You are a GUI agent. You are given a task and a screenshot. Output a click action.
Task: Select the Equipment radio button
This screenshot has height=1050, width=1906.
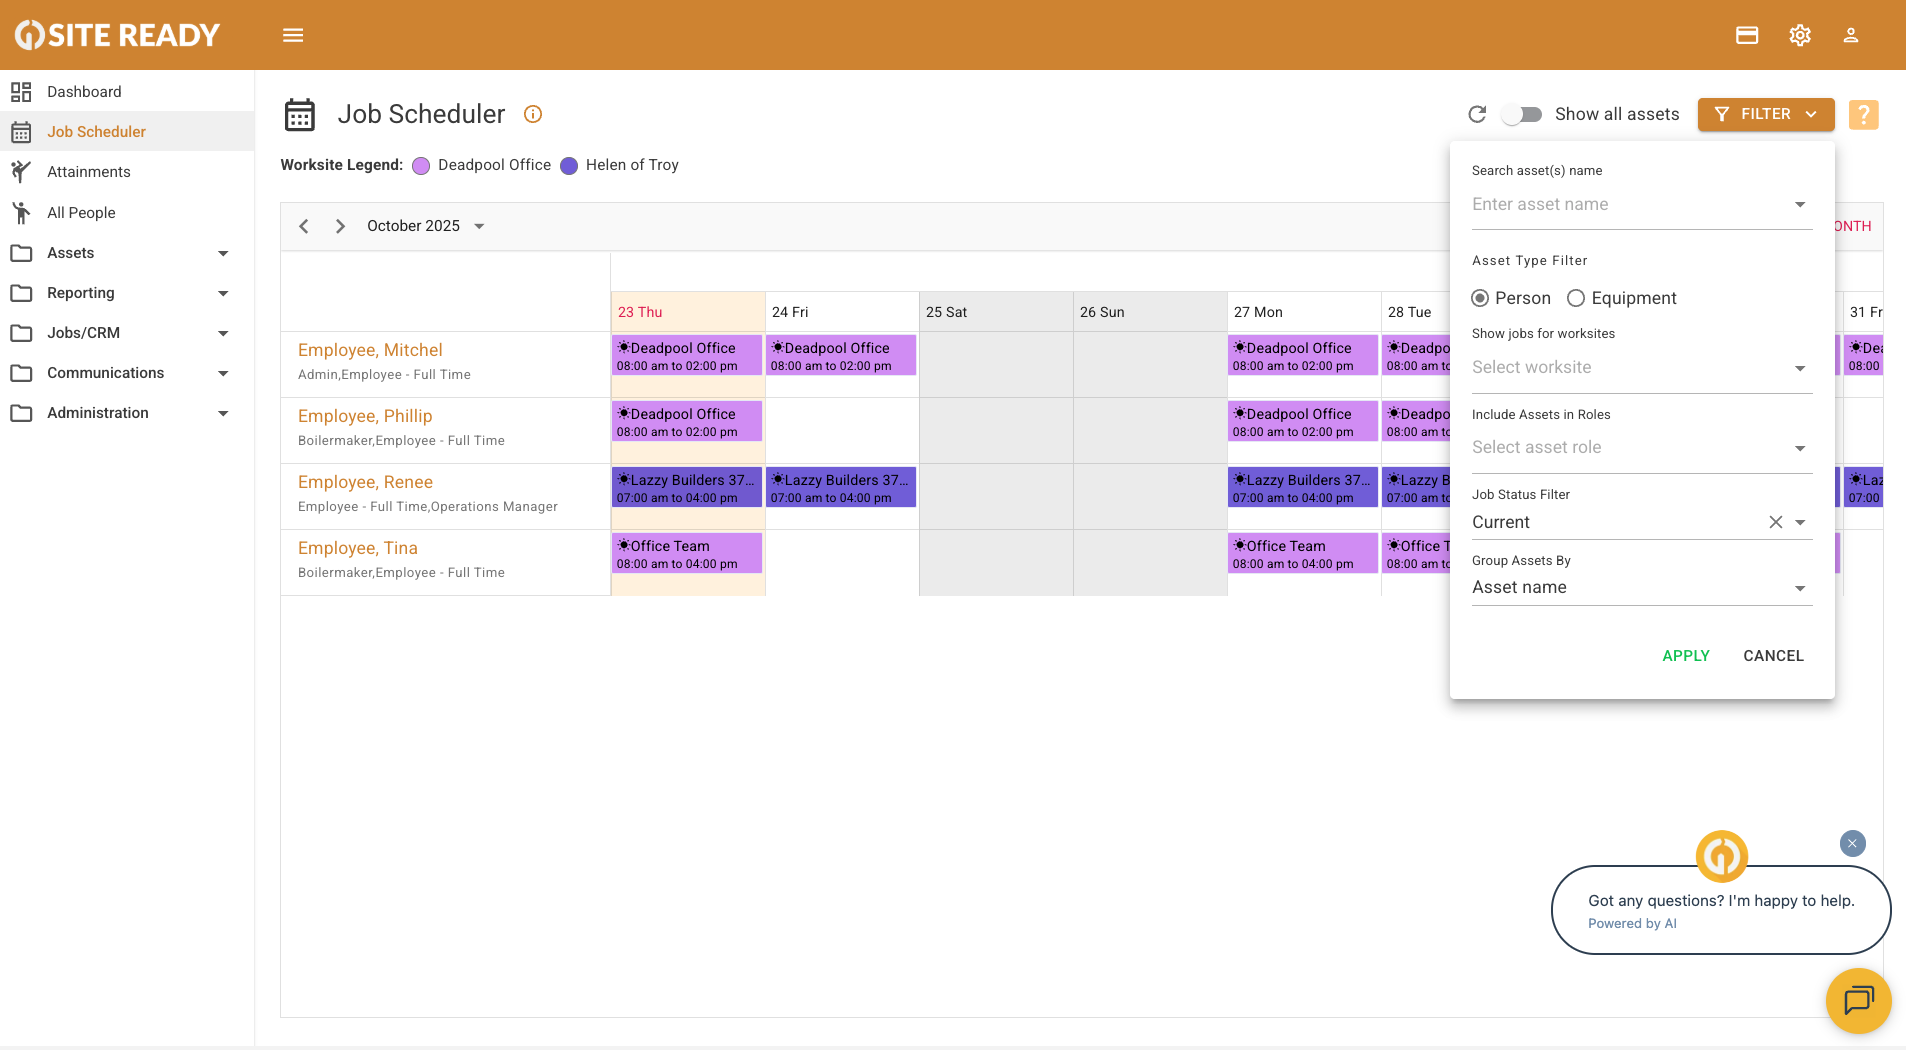click(x=1576, y=298)
